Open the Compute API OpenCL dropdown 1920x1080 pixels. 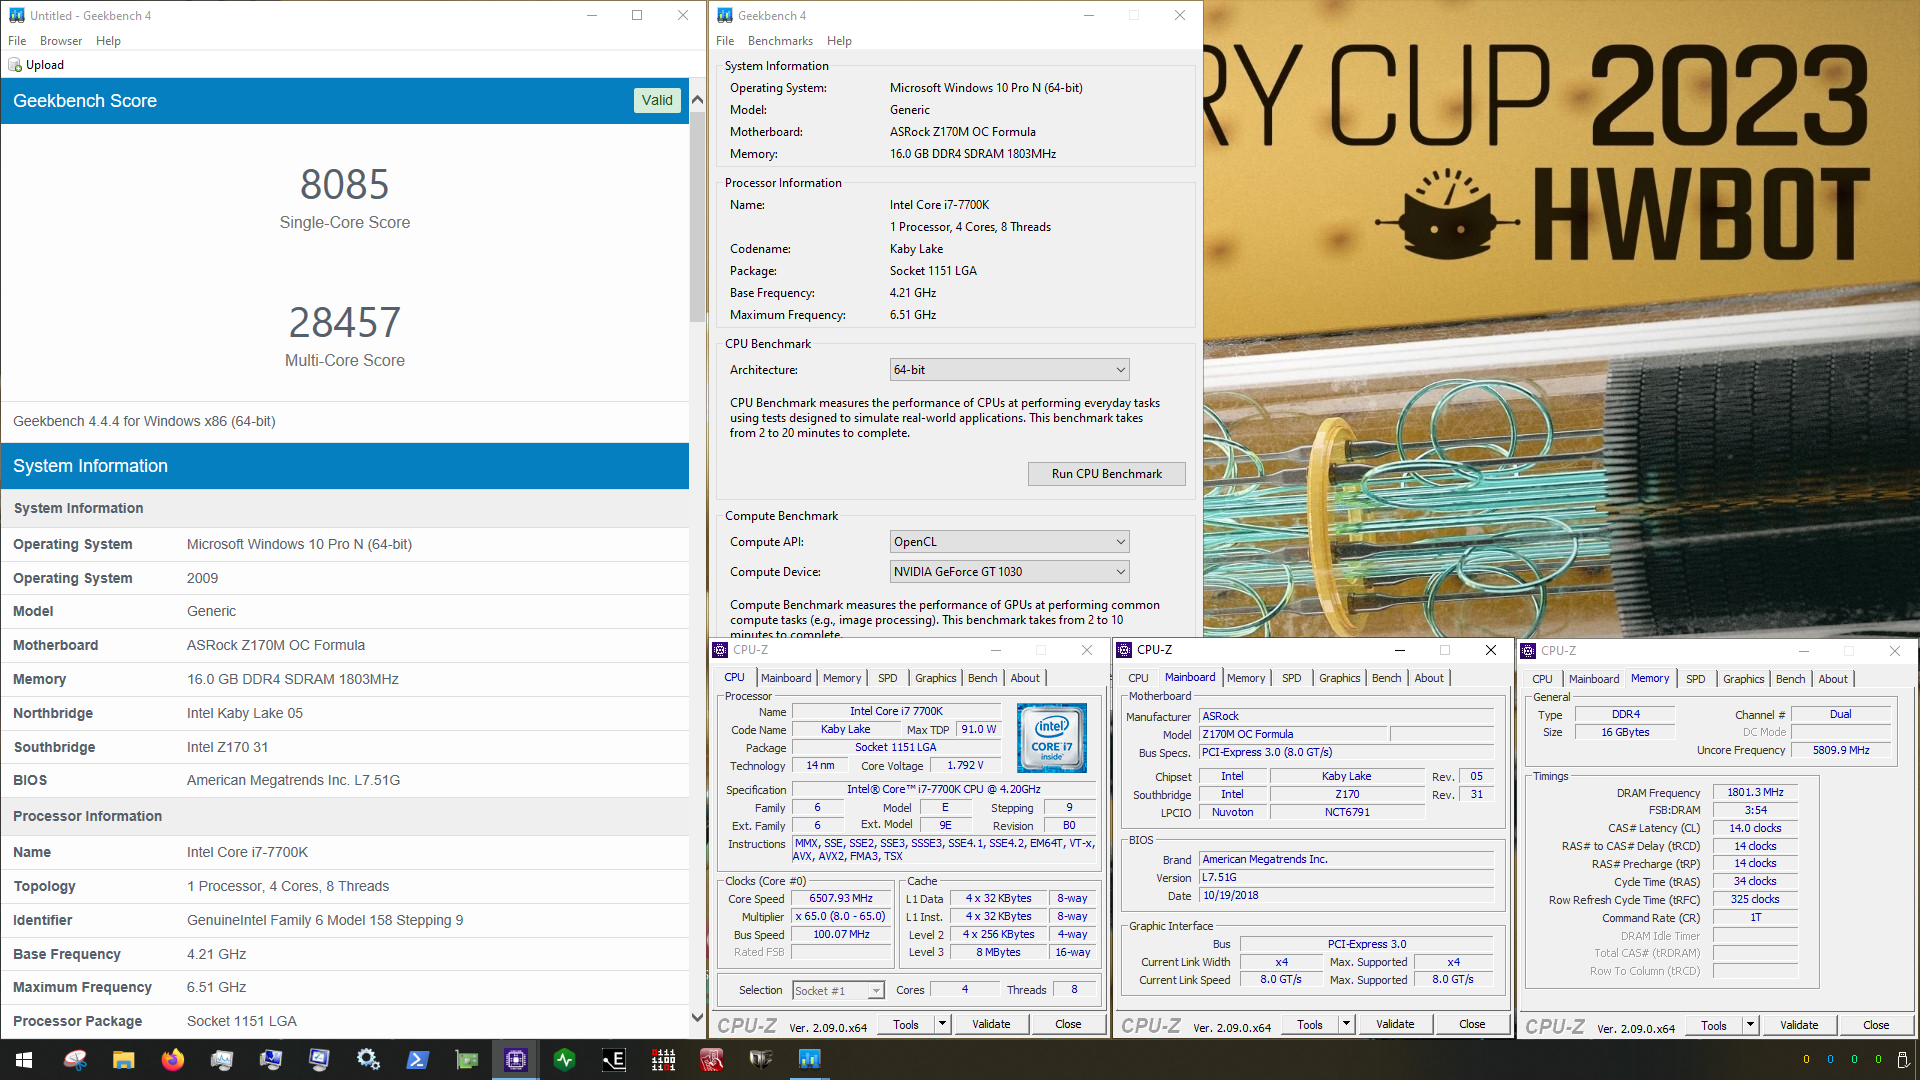[1009, 542]
